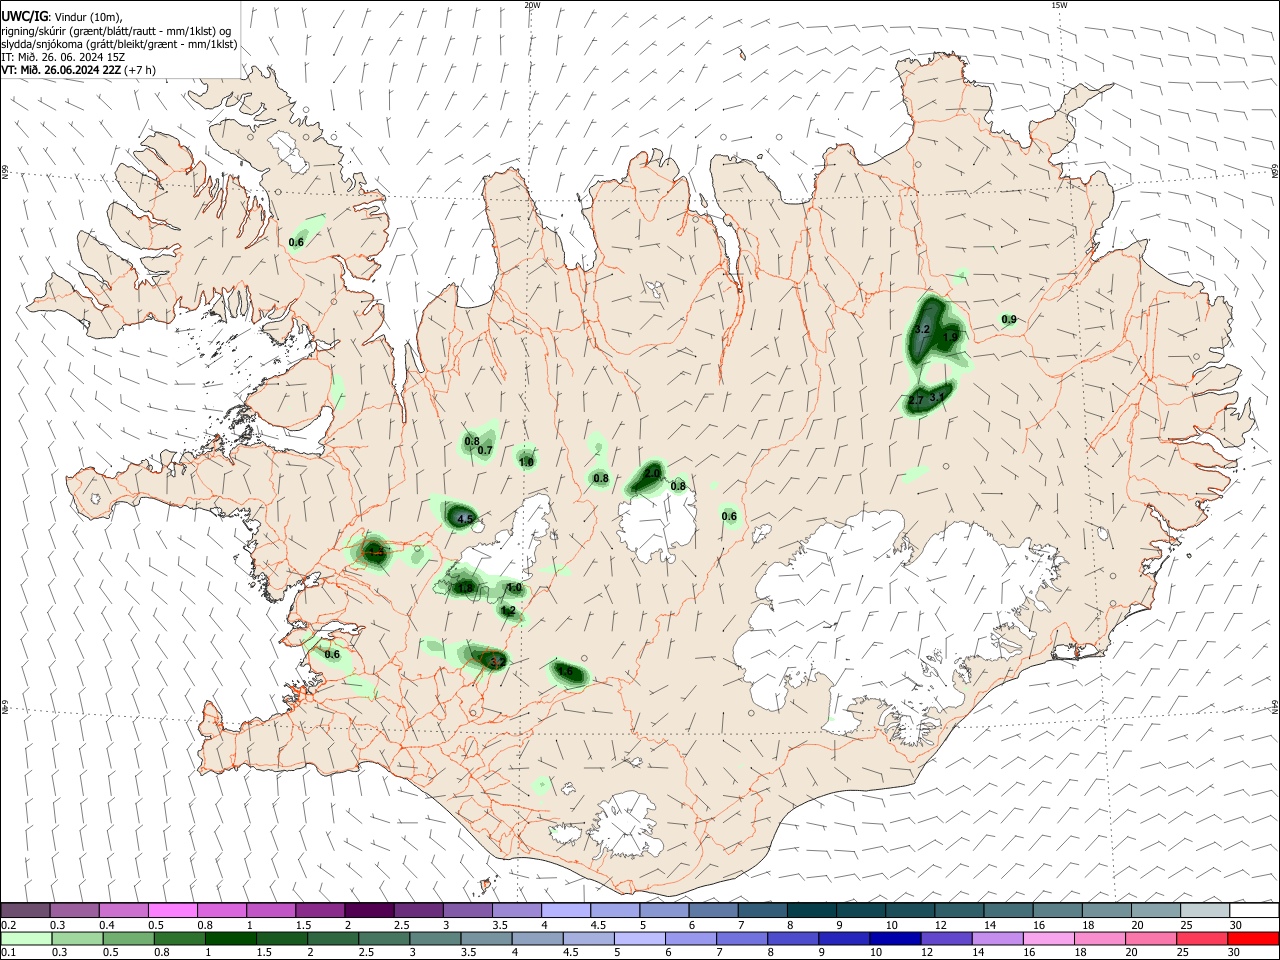Click the 4.5 precipitation value on the map

pyautogui.click(x=464, y=519)
